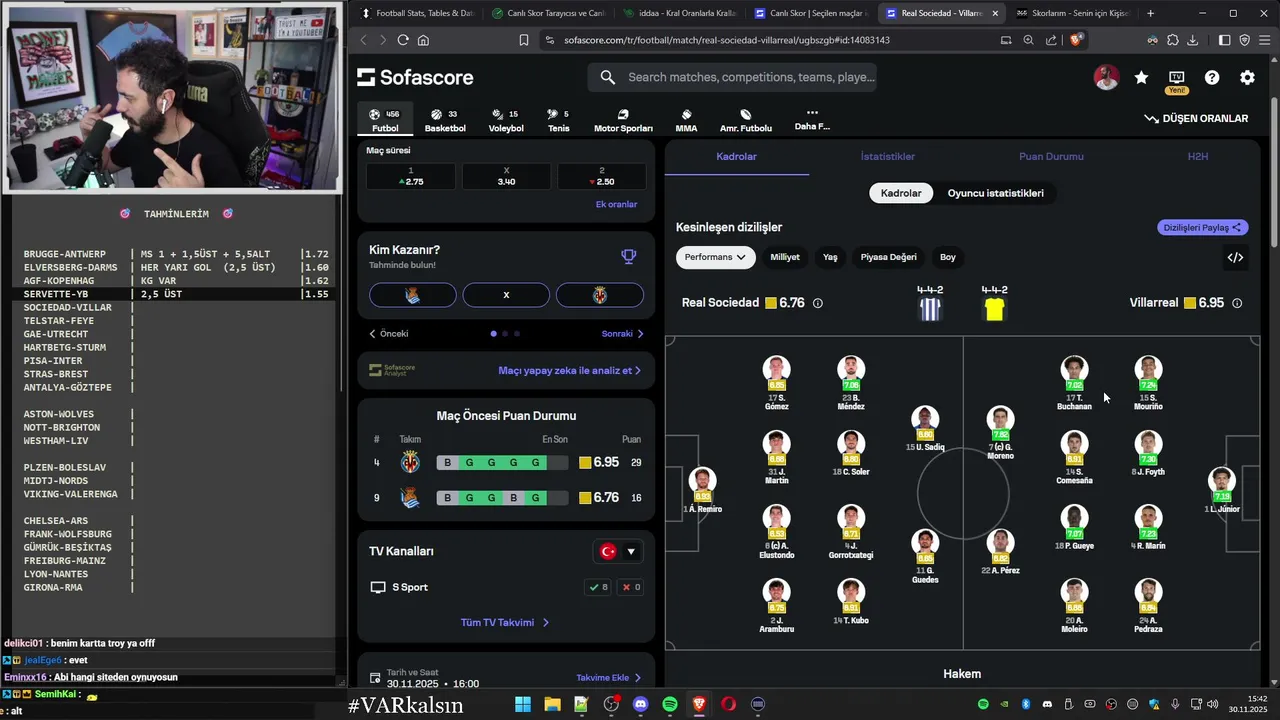
Task: Open L. Júnior goalkeeper player marker
Action: coord(1222,489)
